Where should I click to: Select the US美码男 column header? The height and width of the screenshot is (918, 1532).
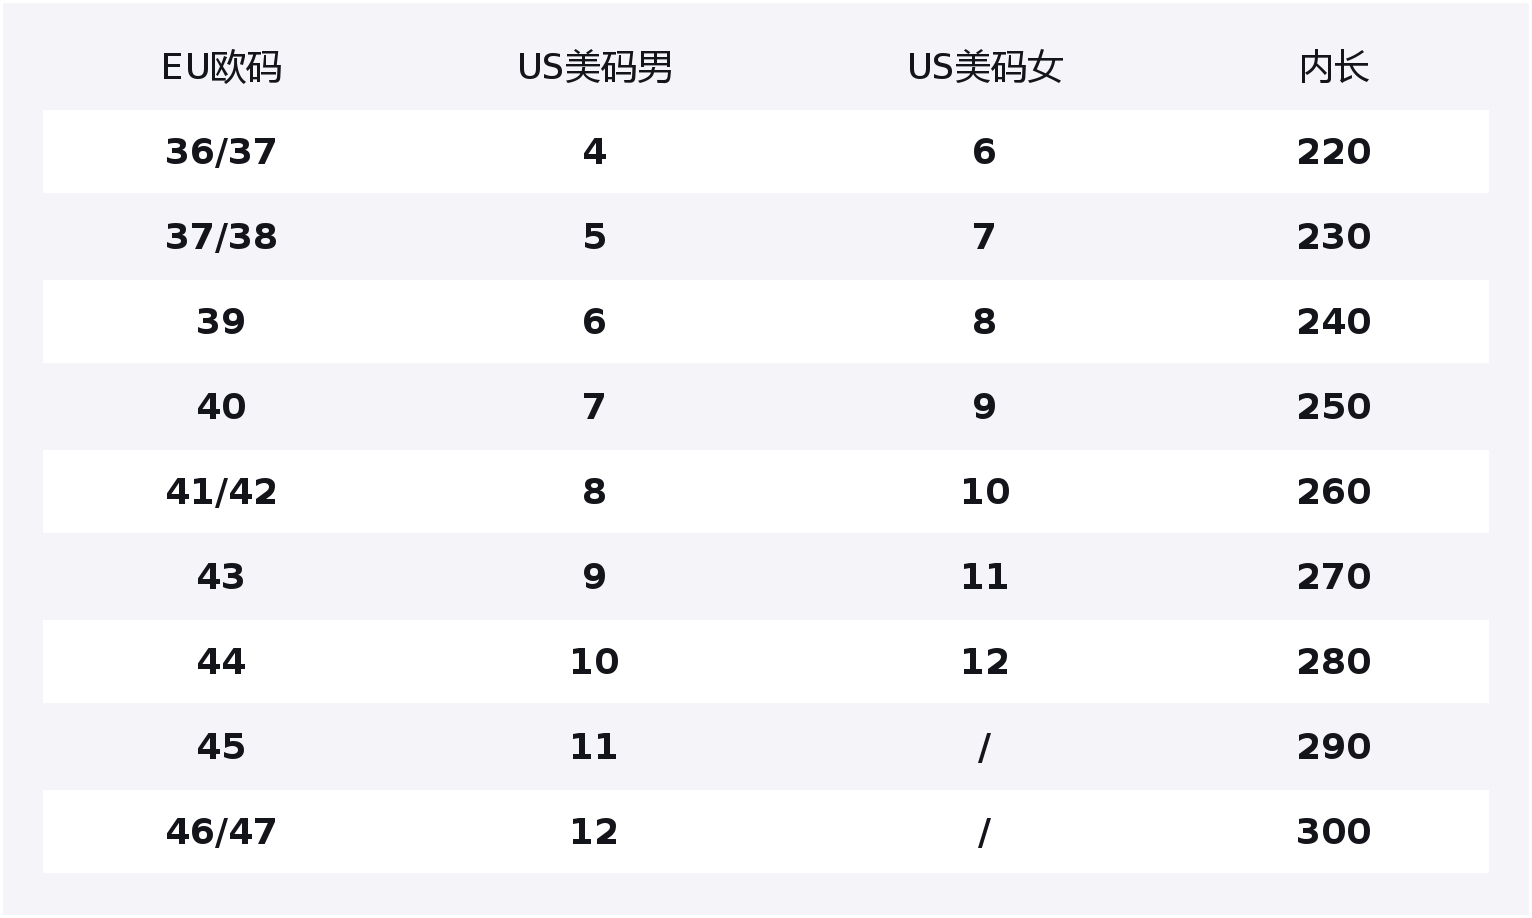(x=594, y=68)
